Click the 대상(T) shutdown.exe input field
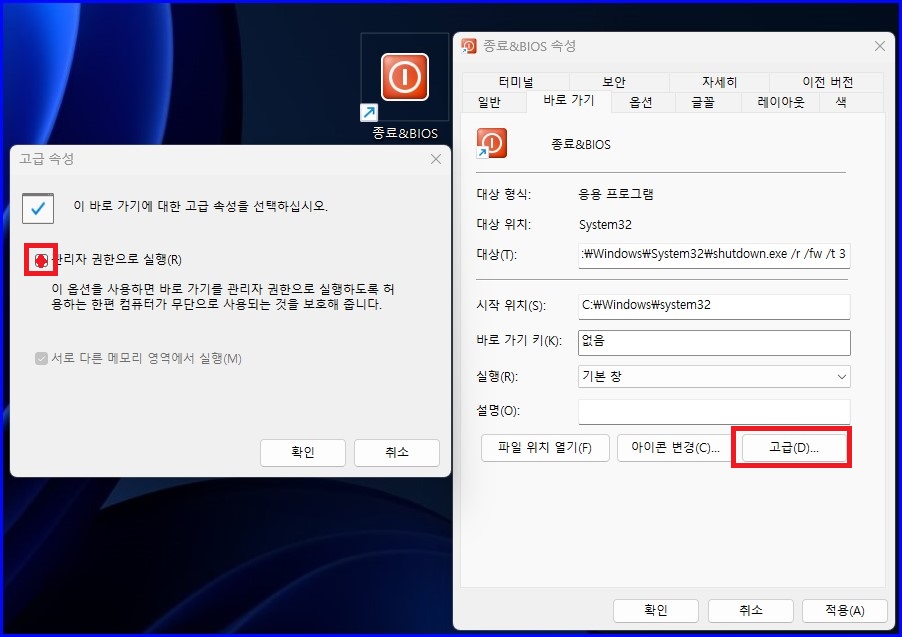Screen dimensions: 902x637 tap(714, 255)
